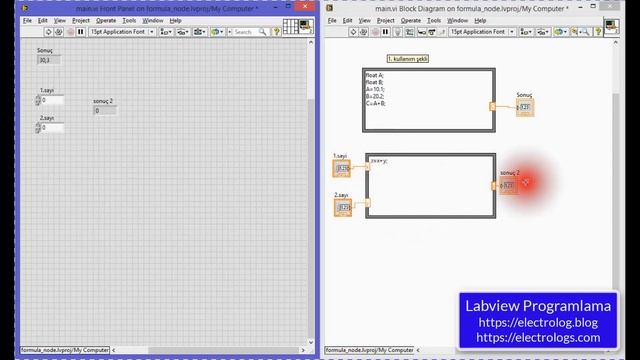Click Run Continuously in Front Panel toolbar
640x360 pixels.
pos(59,32)
